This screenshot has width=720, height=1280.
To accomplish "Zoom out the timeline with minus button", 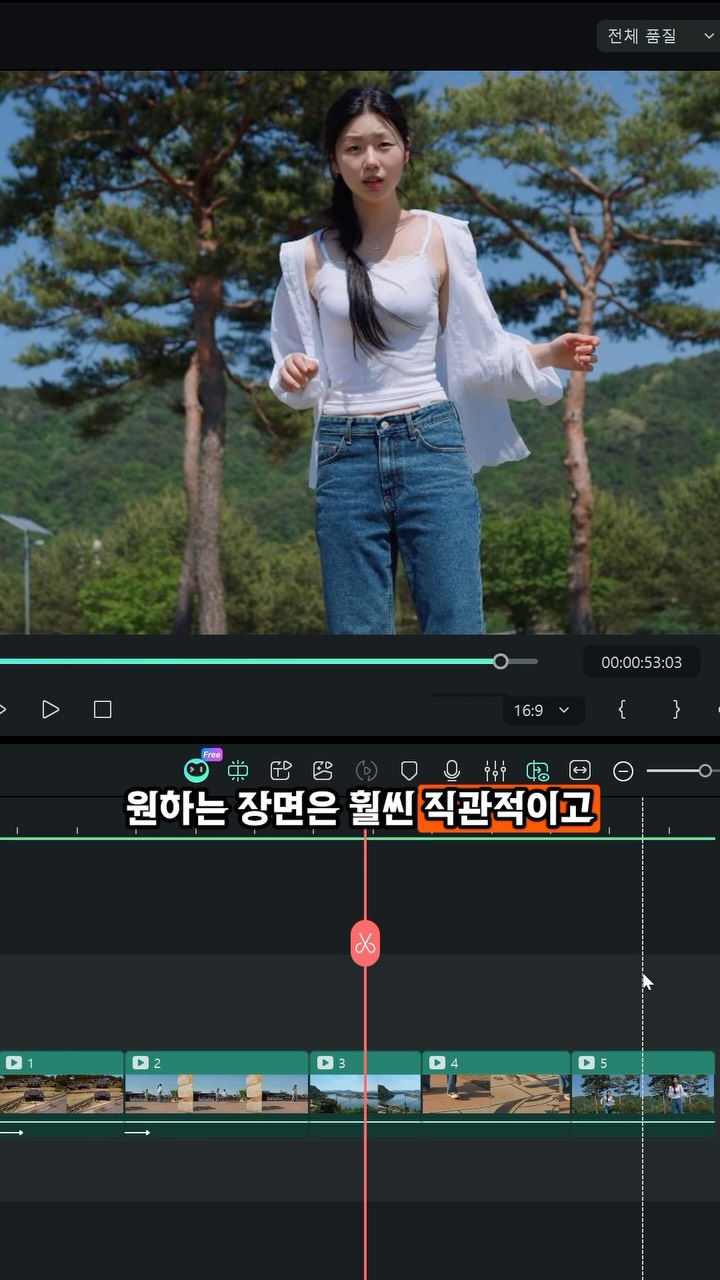I will 623,771.
